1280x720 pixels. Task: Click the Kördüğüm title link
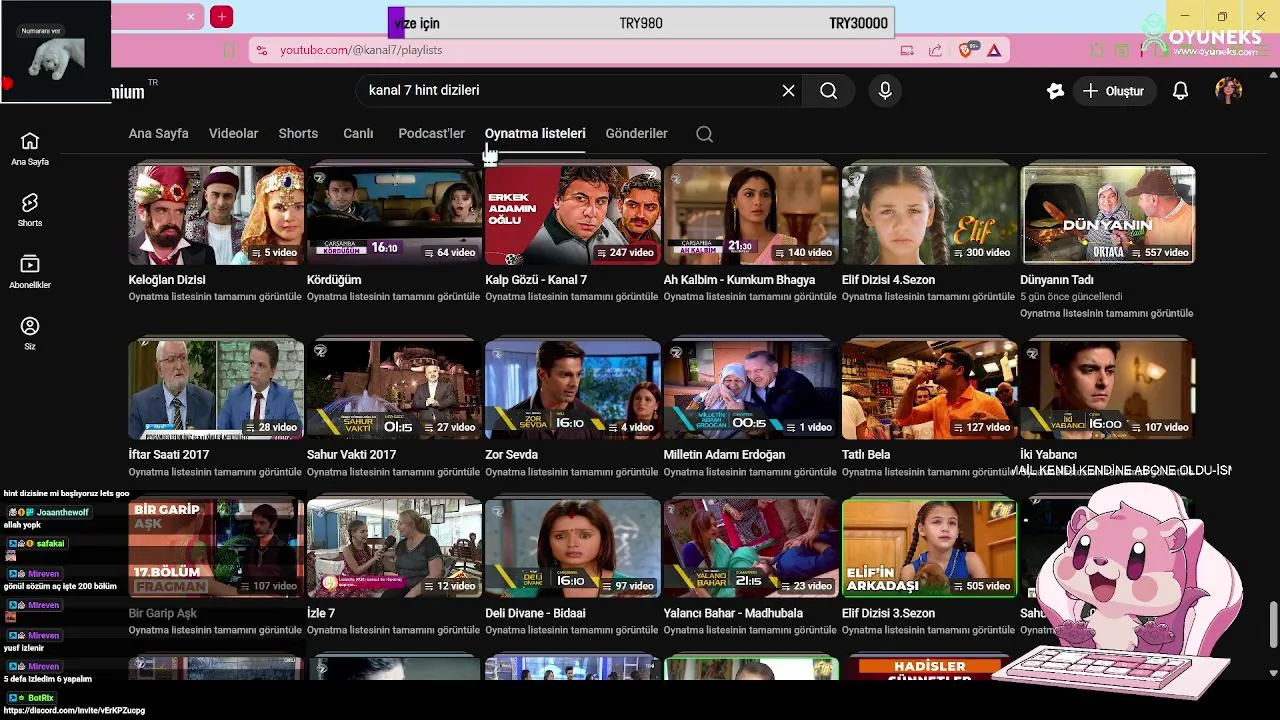[x=334, y=280]
